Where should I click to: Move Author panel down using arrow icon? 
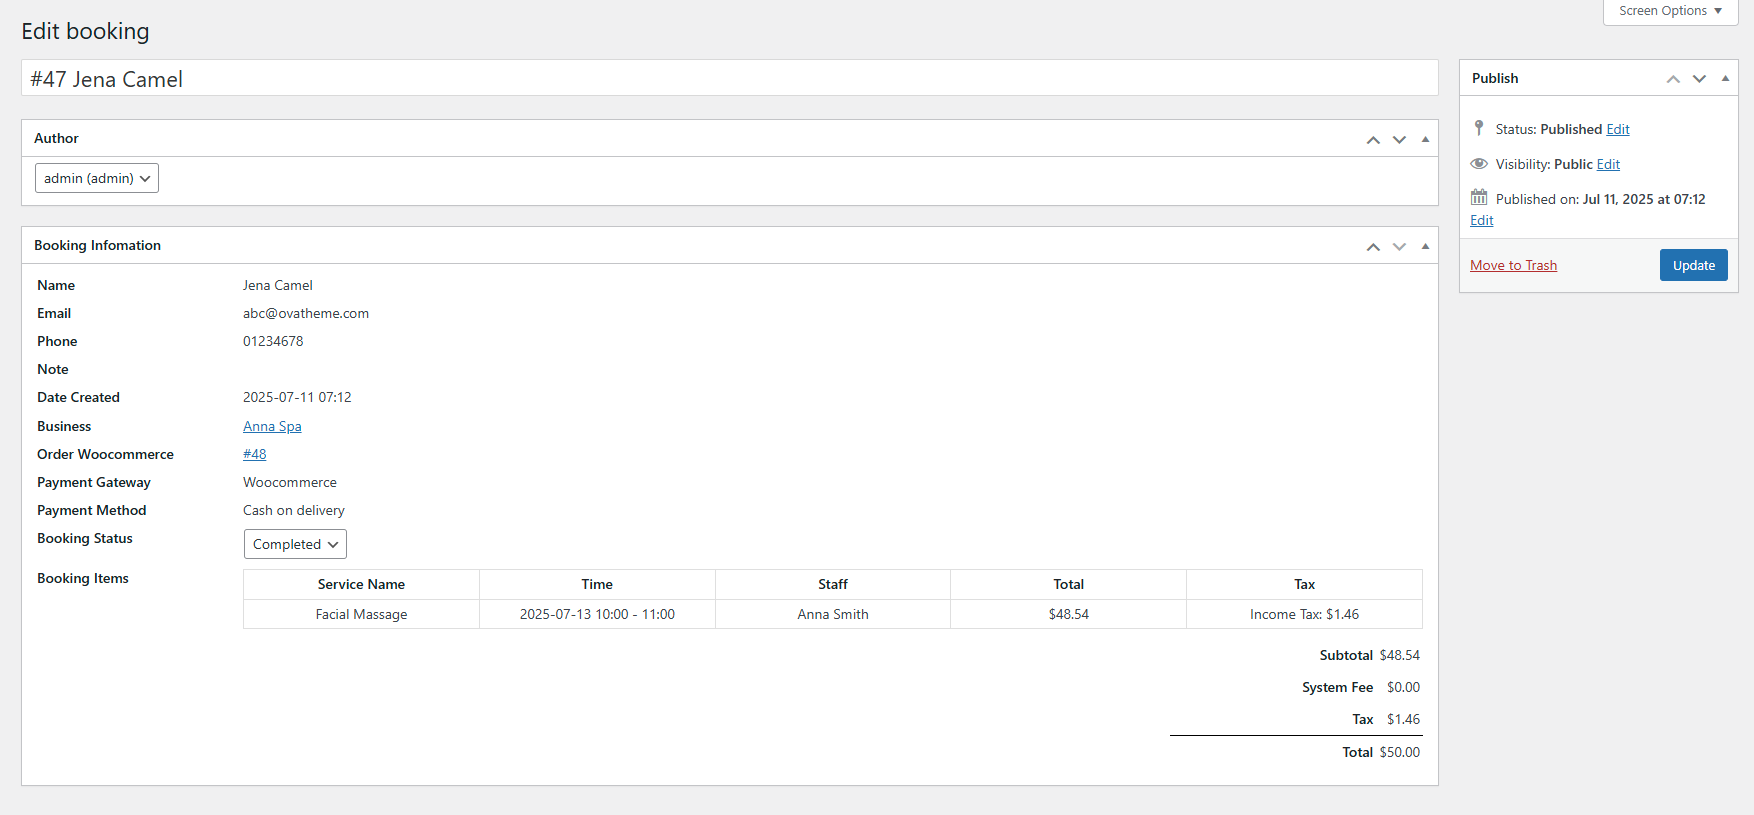click(1399, 140)
